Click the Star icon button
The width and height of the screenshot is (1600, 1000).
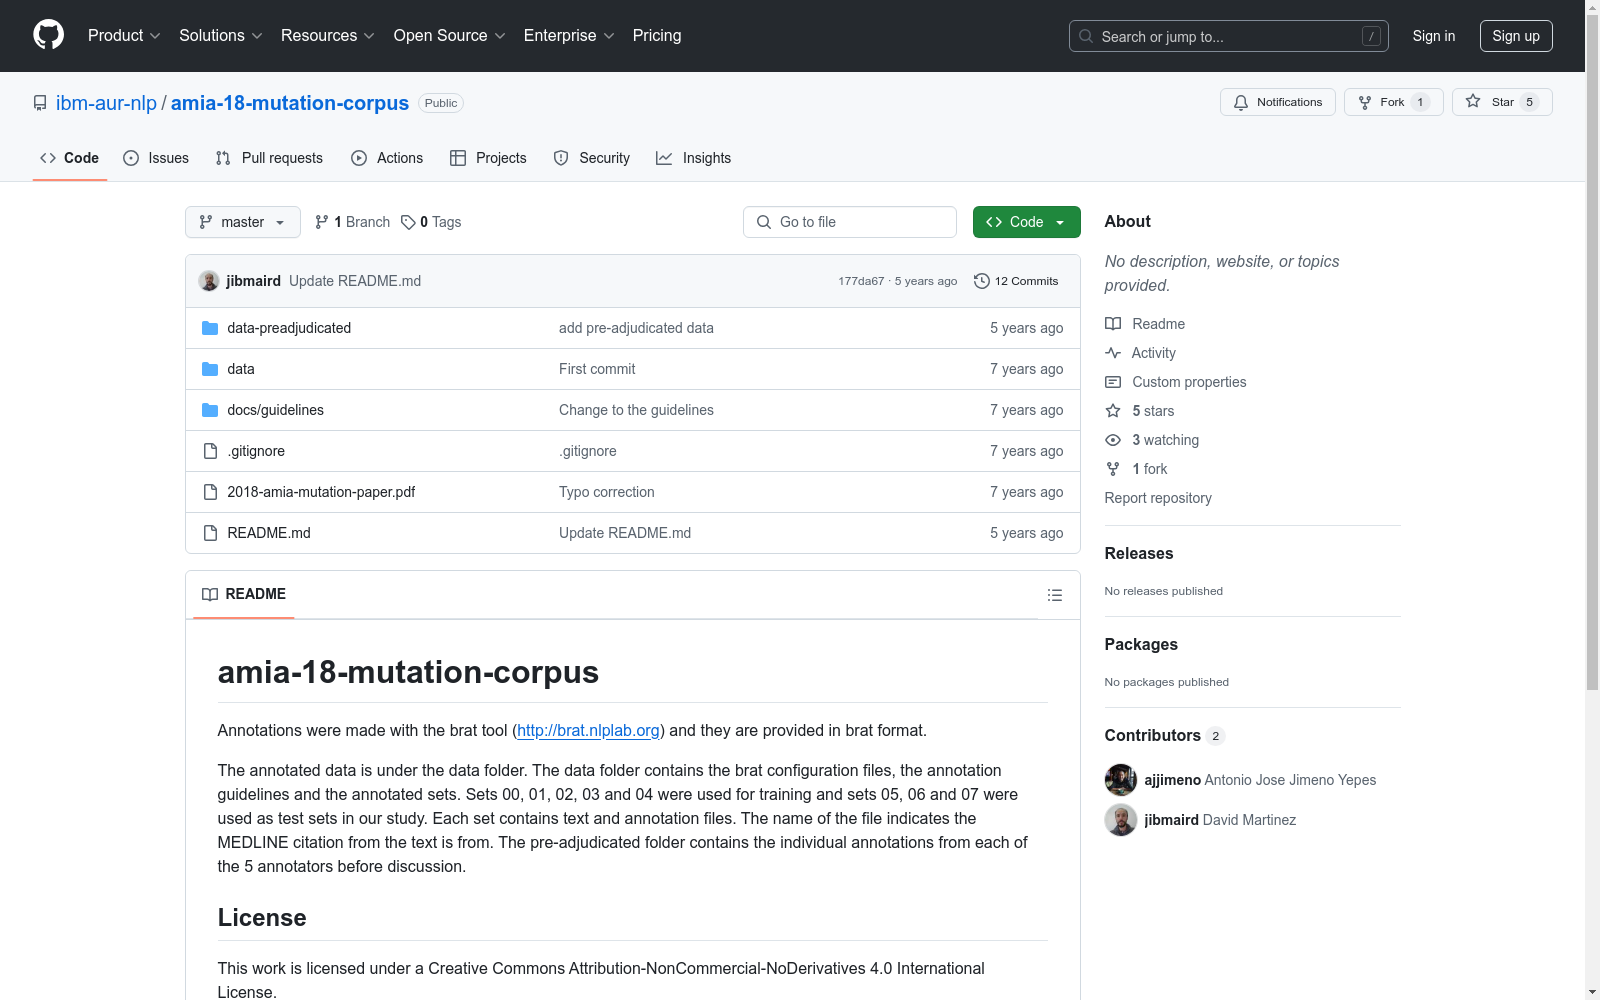pyautogui.click(x=1502, y=102)
